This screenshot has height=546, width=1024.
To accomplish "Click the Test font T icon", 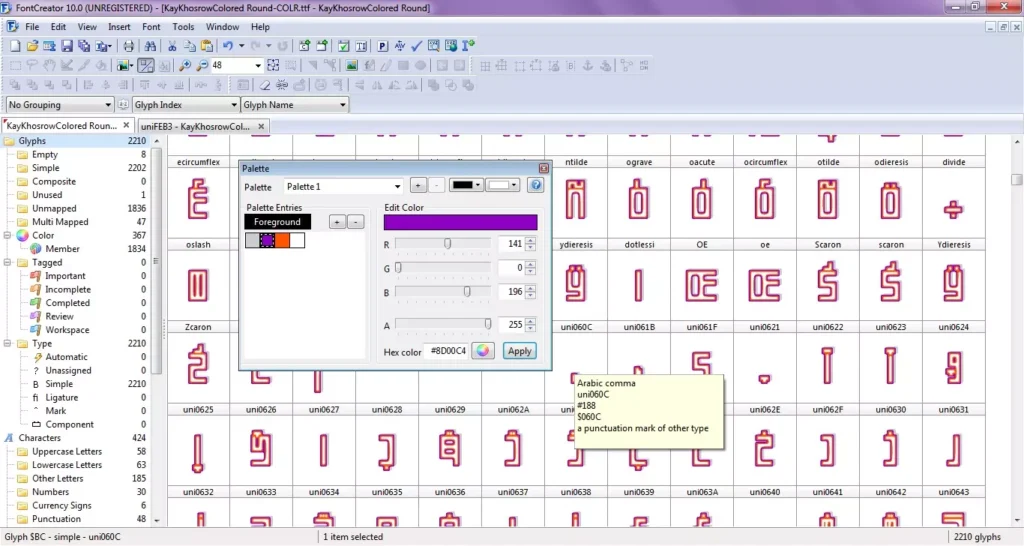I will [x=361, y=46].
